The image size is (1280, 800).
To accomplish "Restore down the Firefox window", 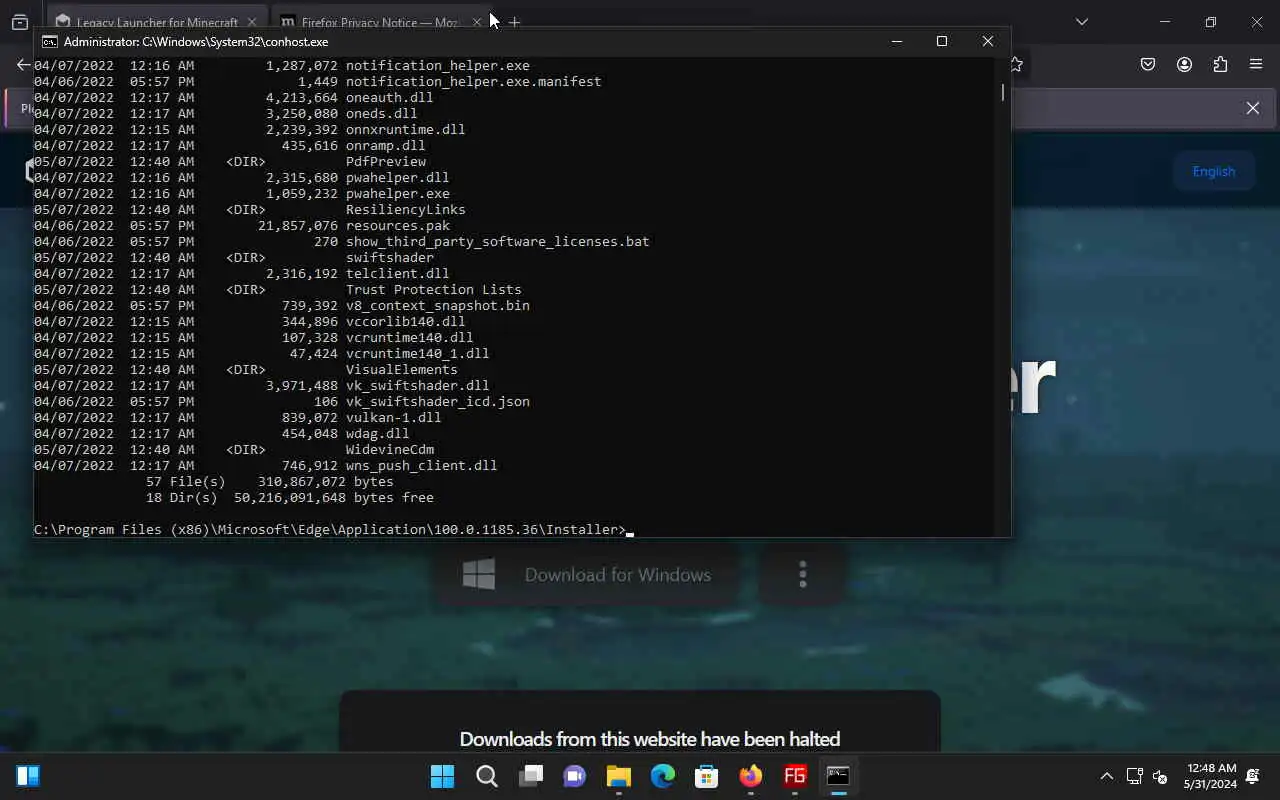I will pos(1210,22).
